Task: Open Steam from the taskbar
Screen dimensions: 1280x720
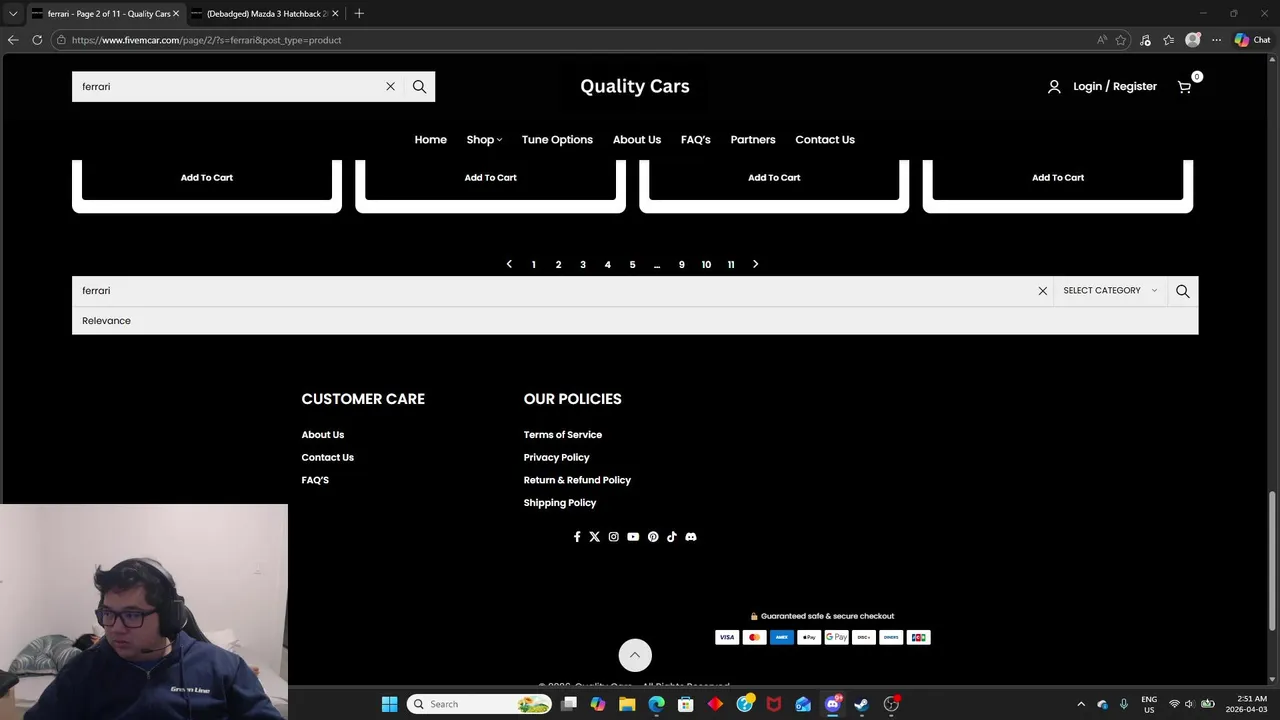Action: pyautogui.click(x=861, y=704)
